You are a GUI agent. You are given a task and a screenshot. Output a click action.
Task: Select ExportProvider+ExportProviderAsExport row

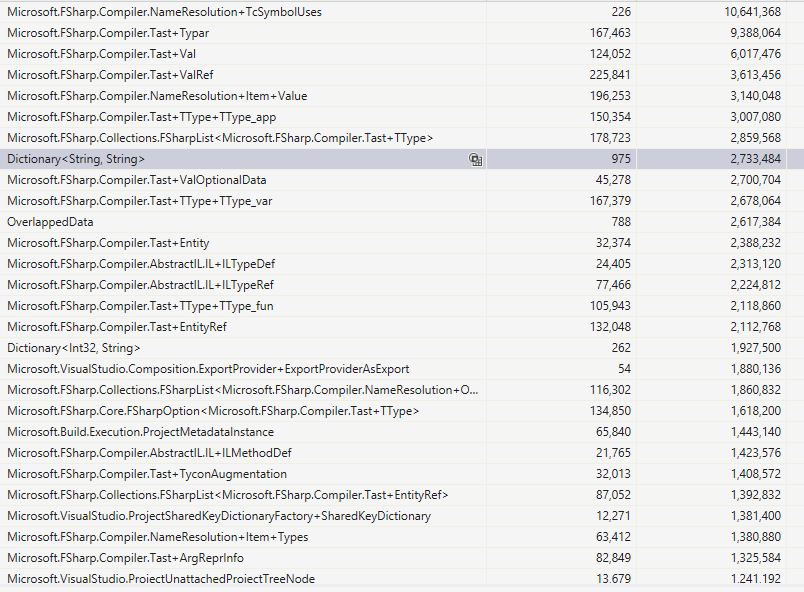click(402, 369)
